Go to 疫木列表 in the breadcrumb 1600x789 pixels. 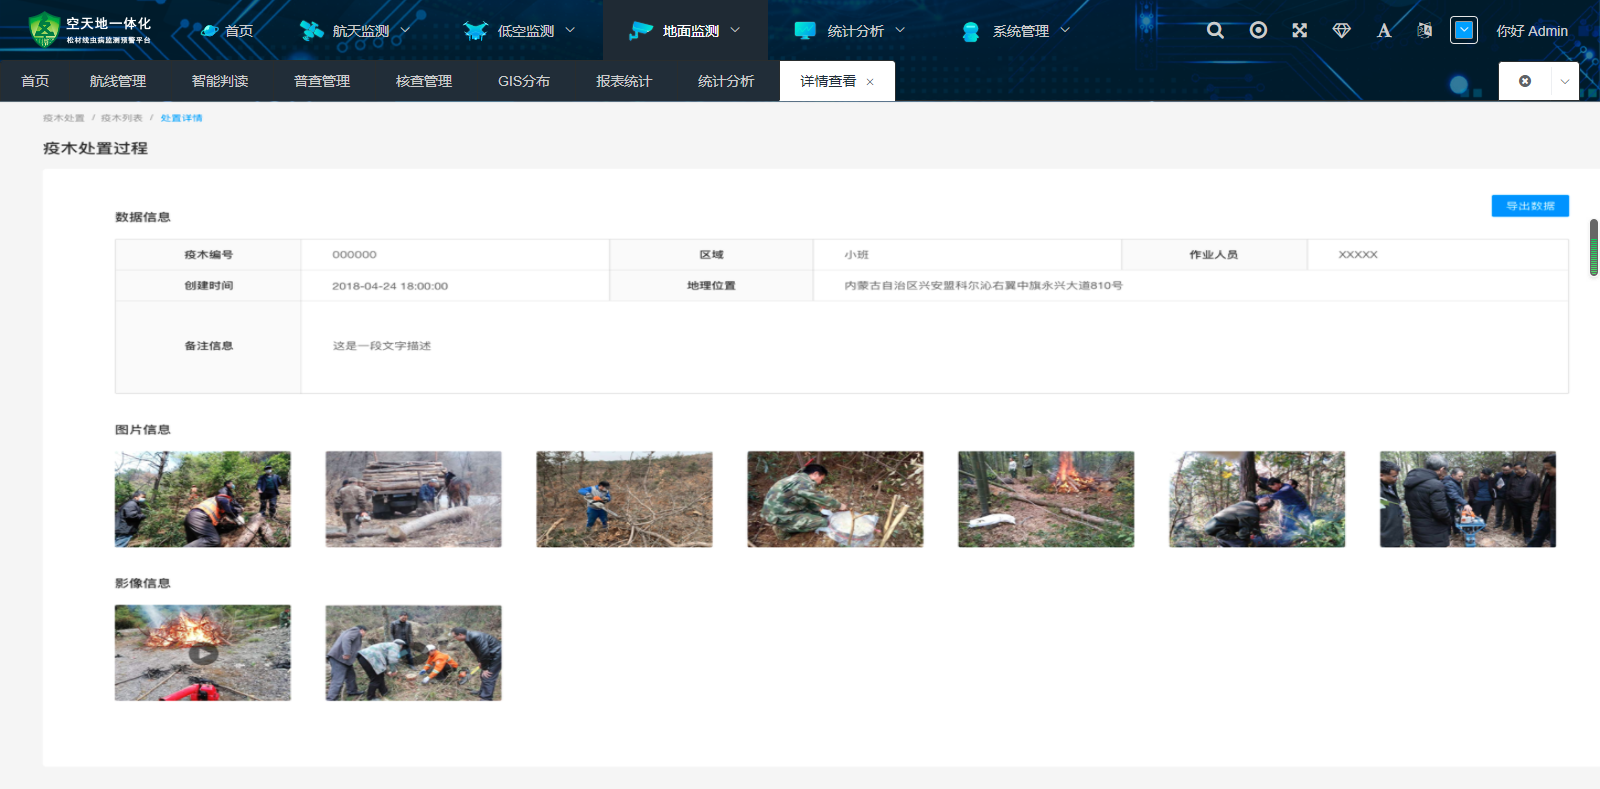point(122,118)
